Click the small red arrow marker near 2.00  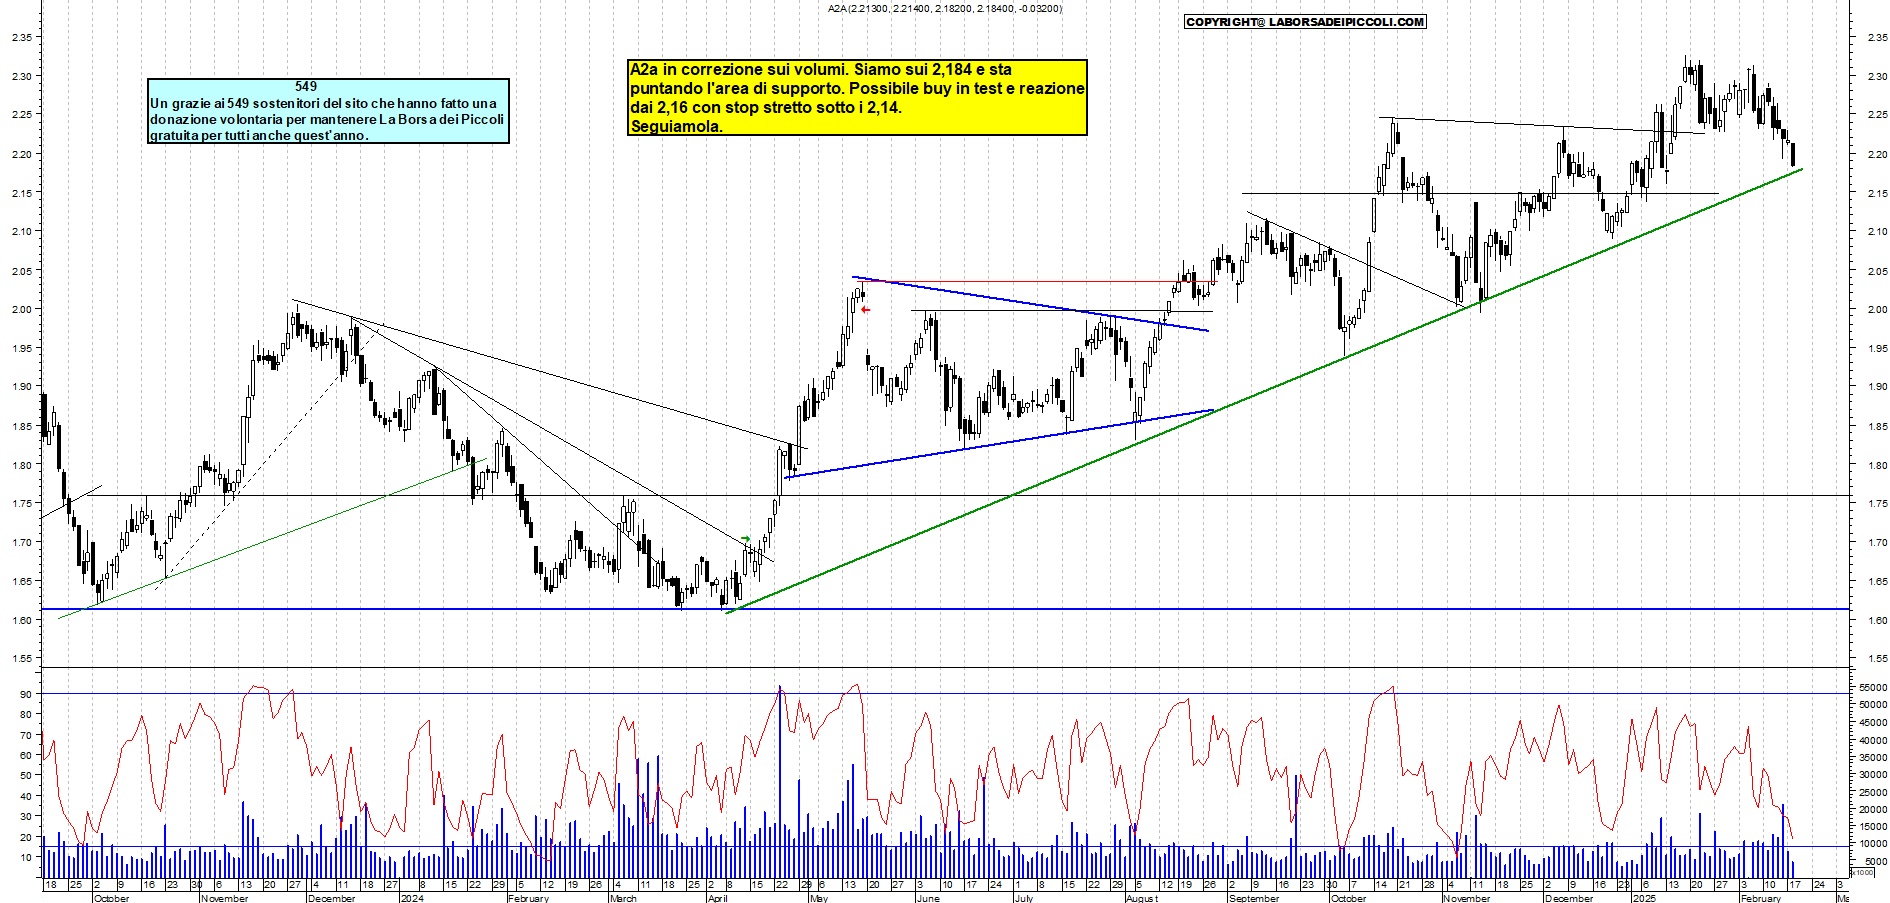(865, 310)
